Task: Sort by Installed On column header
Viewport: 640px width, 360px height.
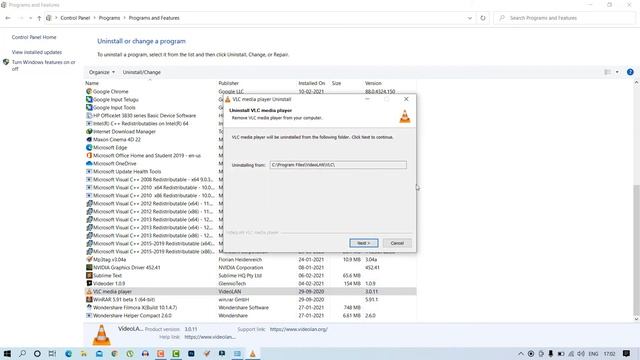Action: point(313,83)
